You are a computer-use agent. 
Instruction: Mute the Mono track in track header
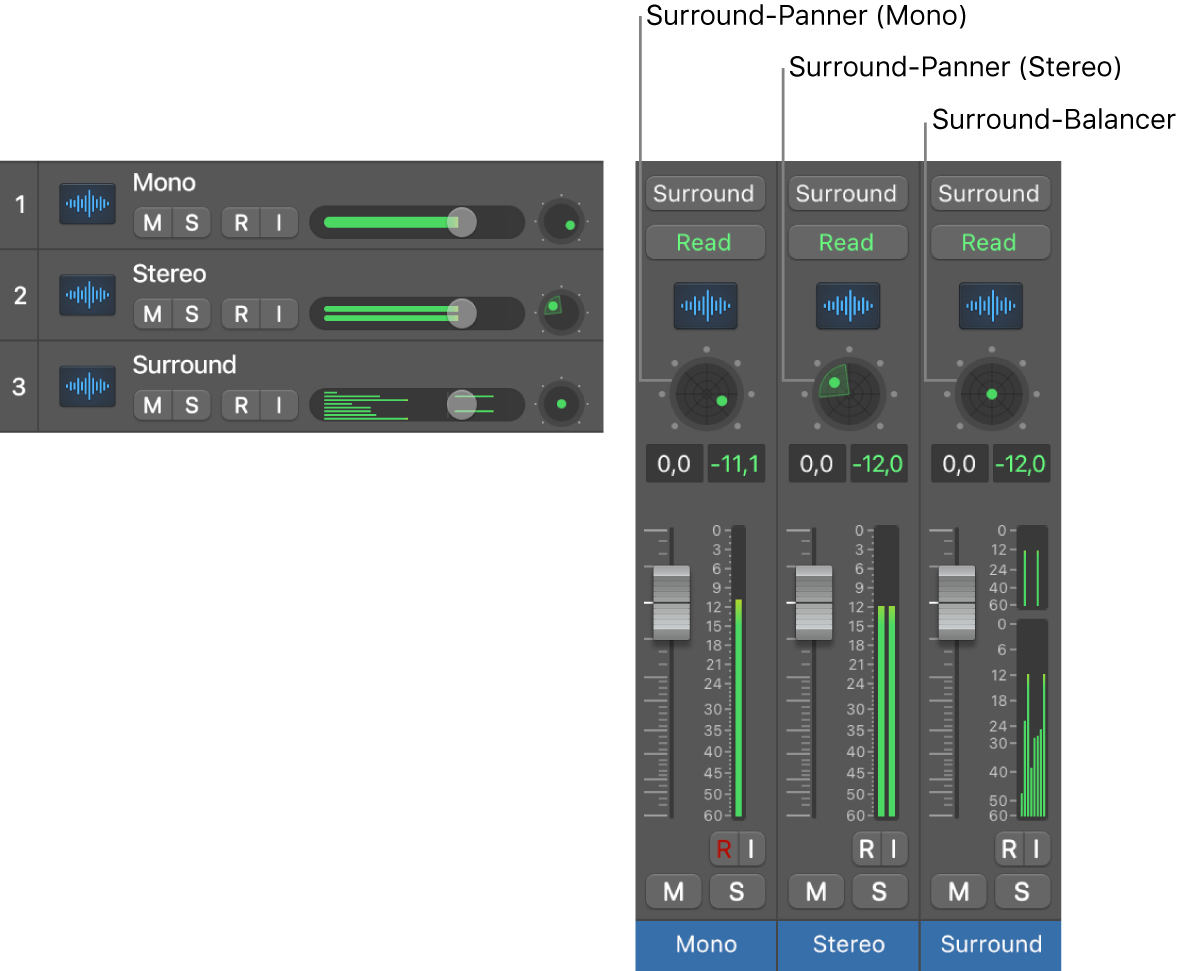point(153,223)
